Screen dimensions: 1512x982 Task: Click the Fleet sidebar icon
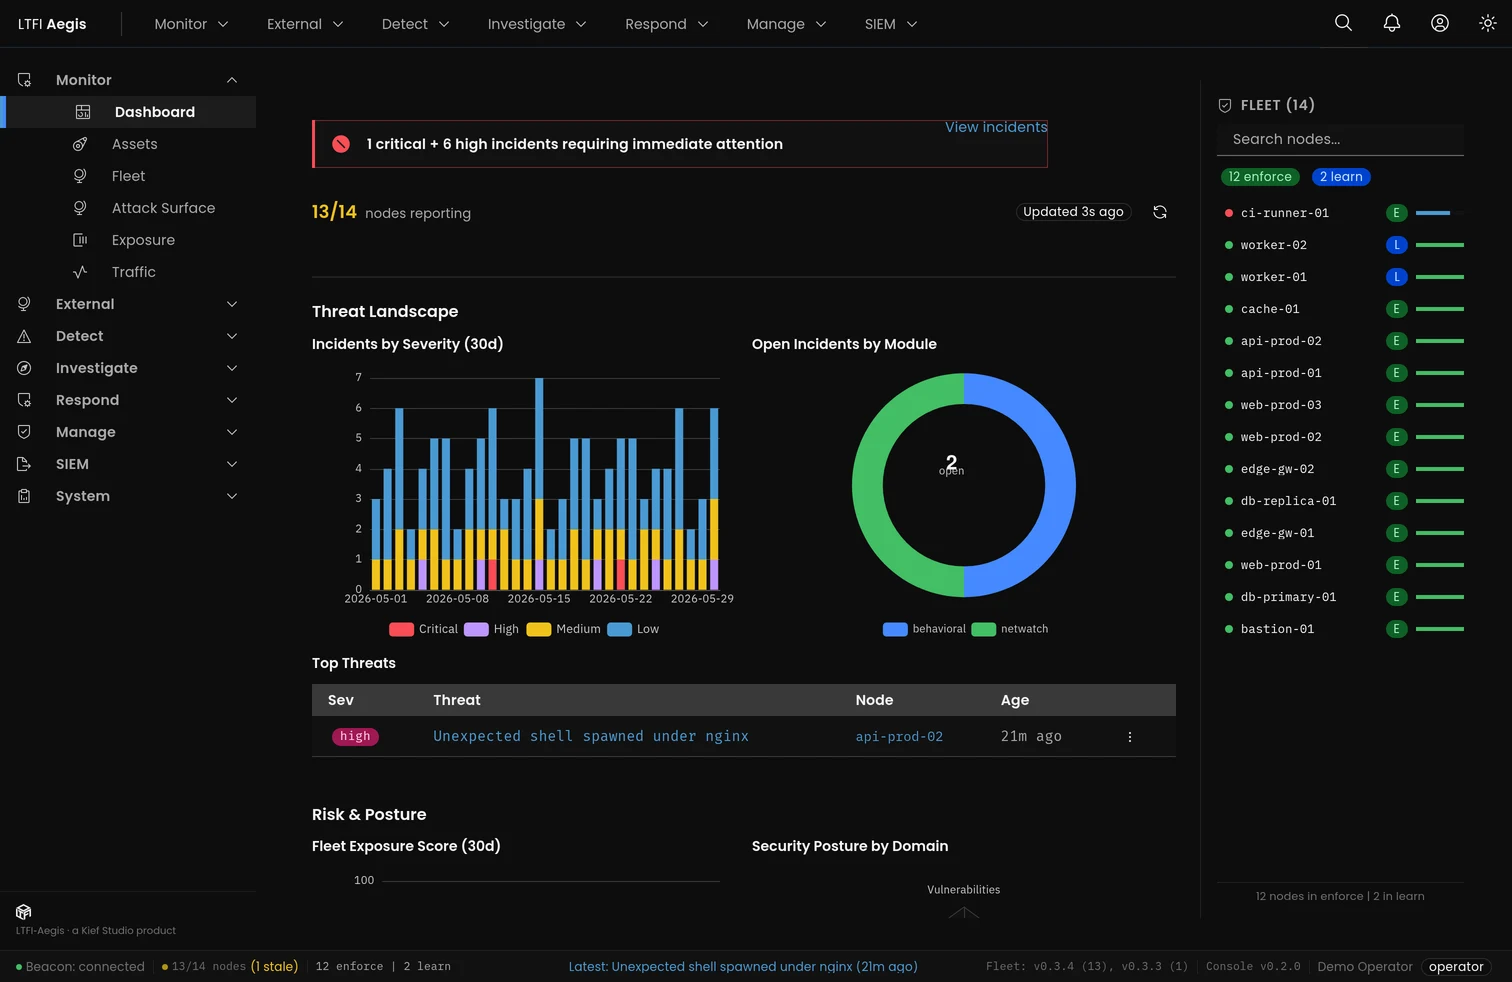(x=80, y=176)
